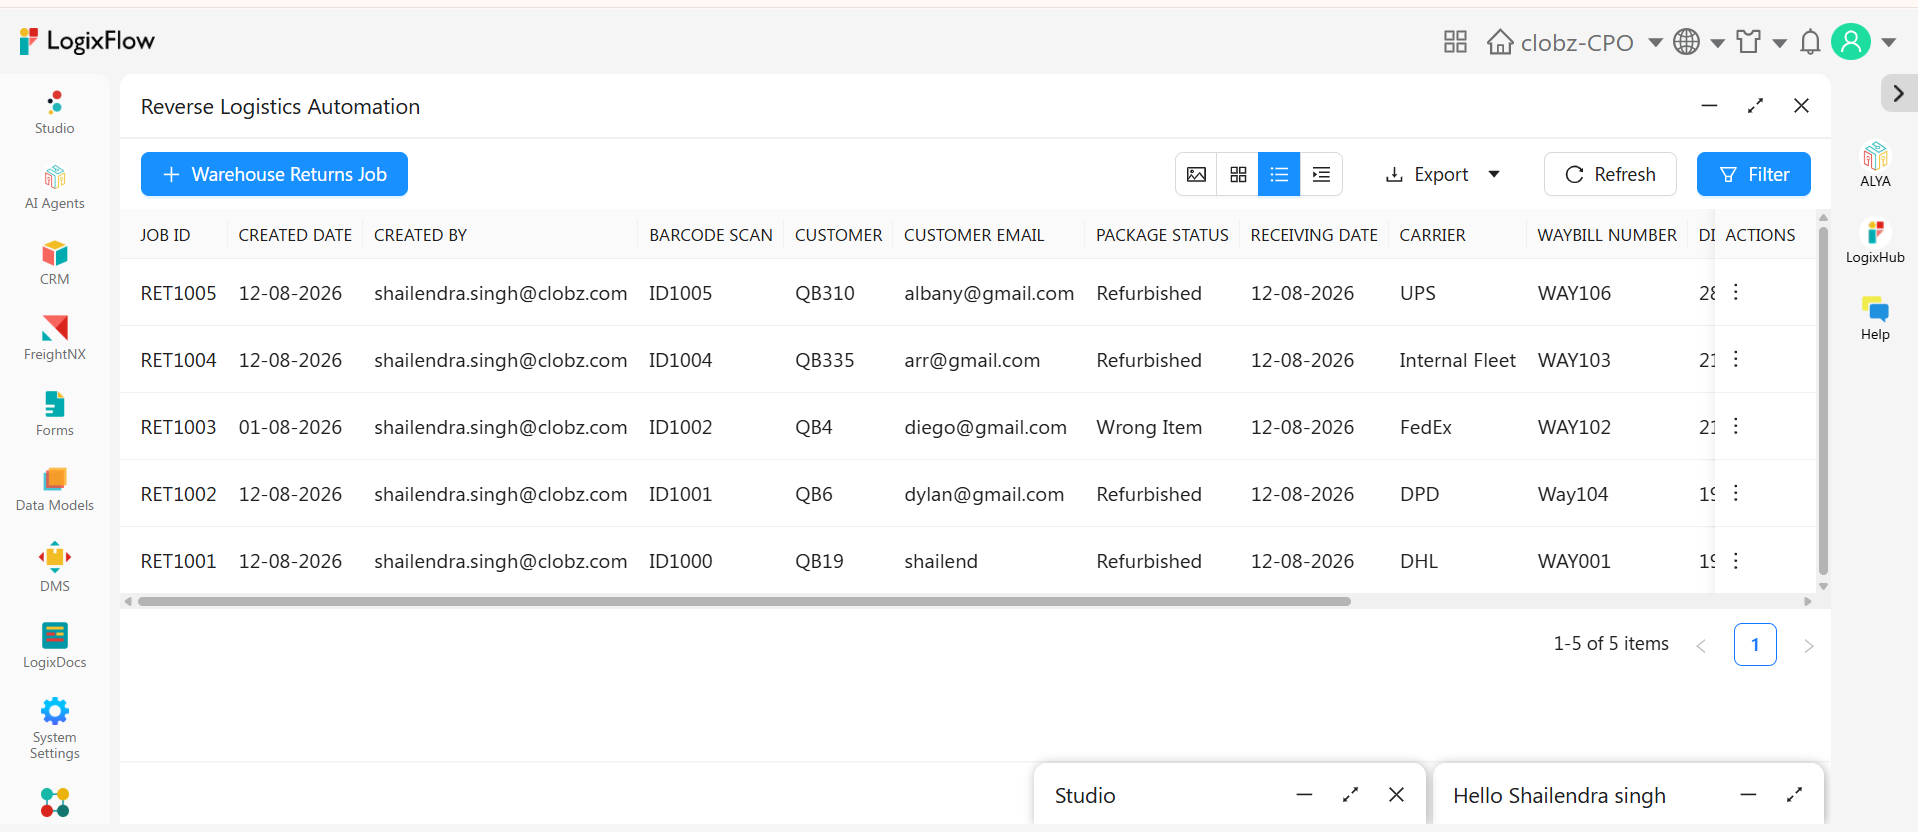The height and width of the screenshot is (832, 1918).
Task: Open the Help chat icon
Action: pyautogui.click(x=1875, y=318)
